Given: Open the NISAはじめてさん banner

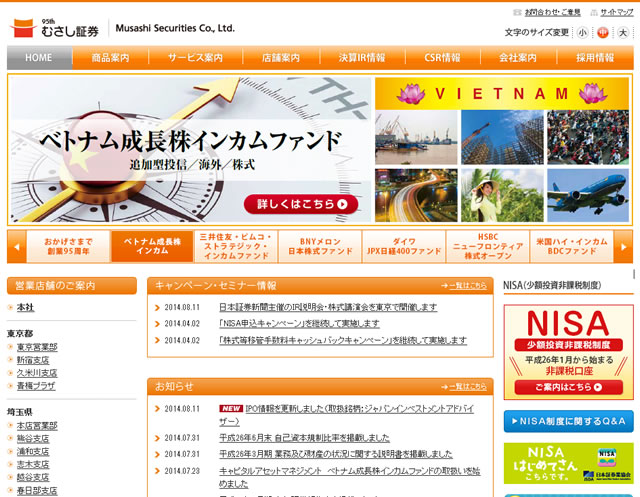Looking at the screenshot, I should point(569,463).
